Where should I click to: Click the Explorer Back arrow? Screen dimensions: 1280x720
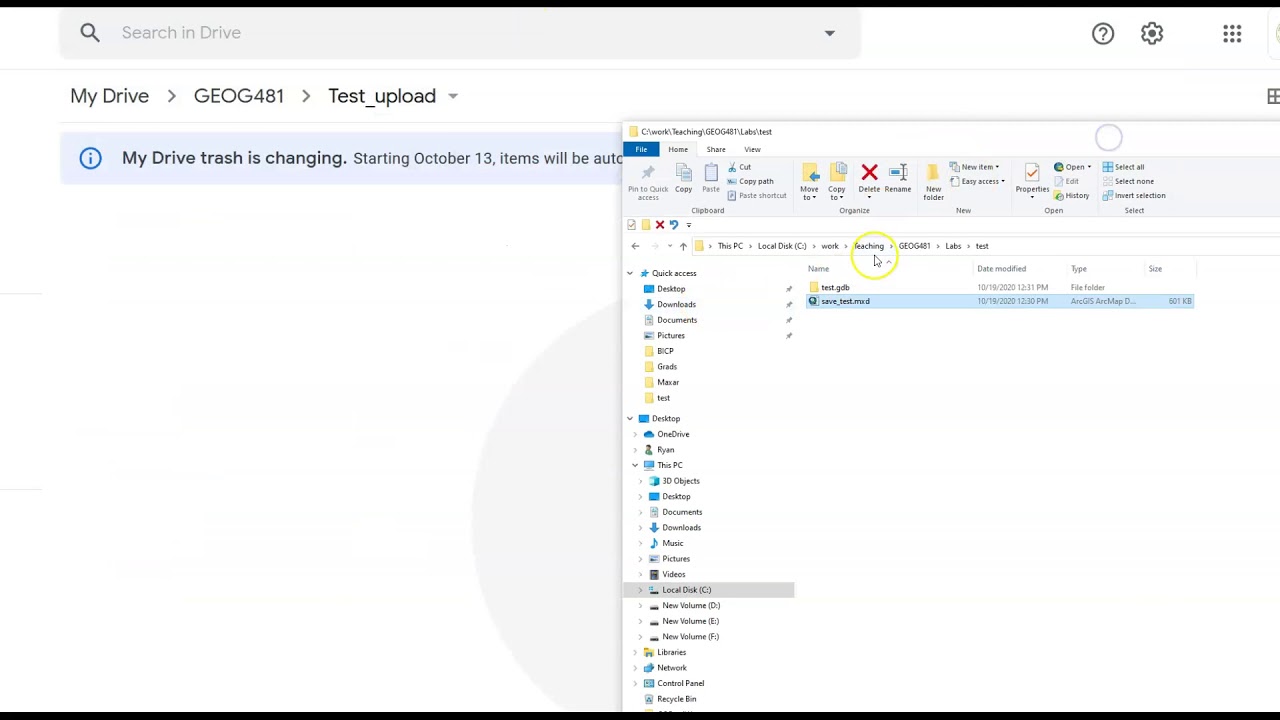635,246
